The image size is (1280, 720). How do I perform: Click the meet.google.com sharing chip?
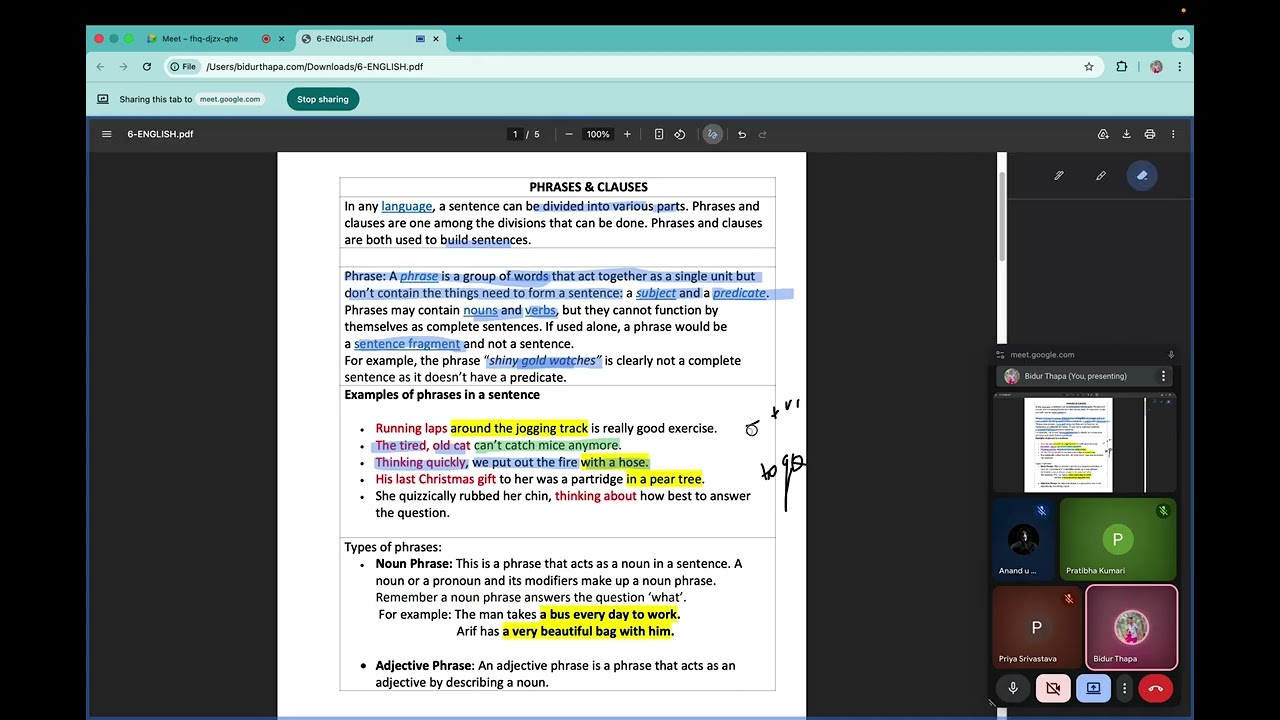(x=230, y=99)
